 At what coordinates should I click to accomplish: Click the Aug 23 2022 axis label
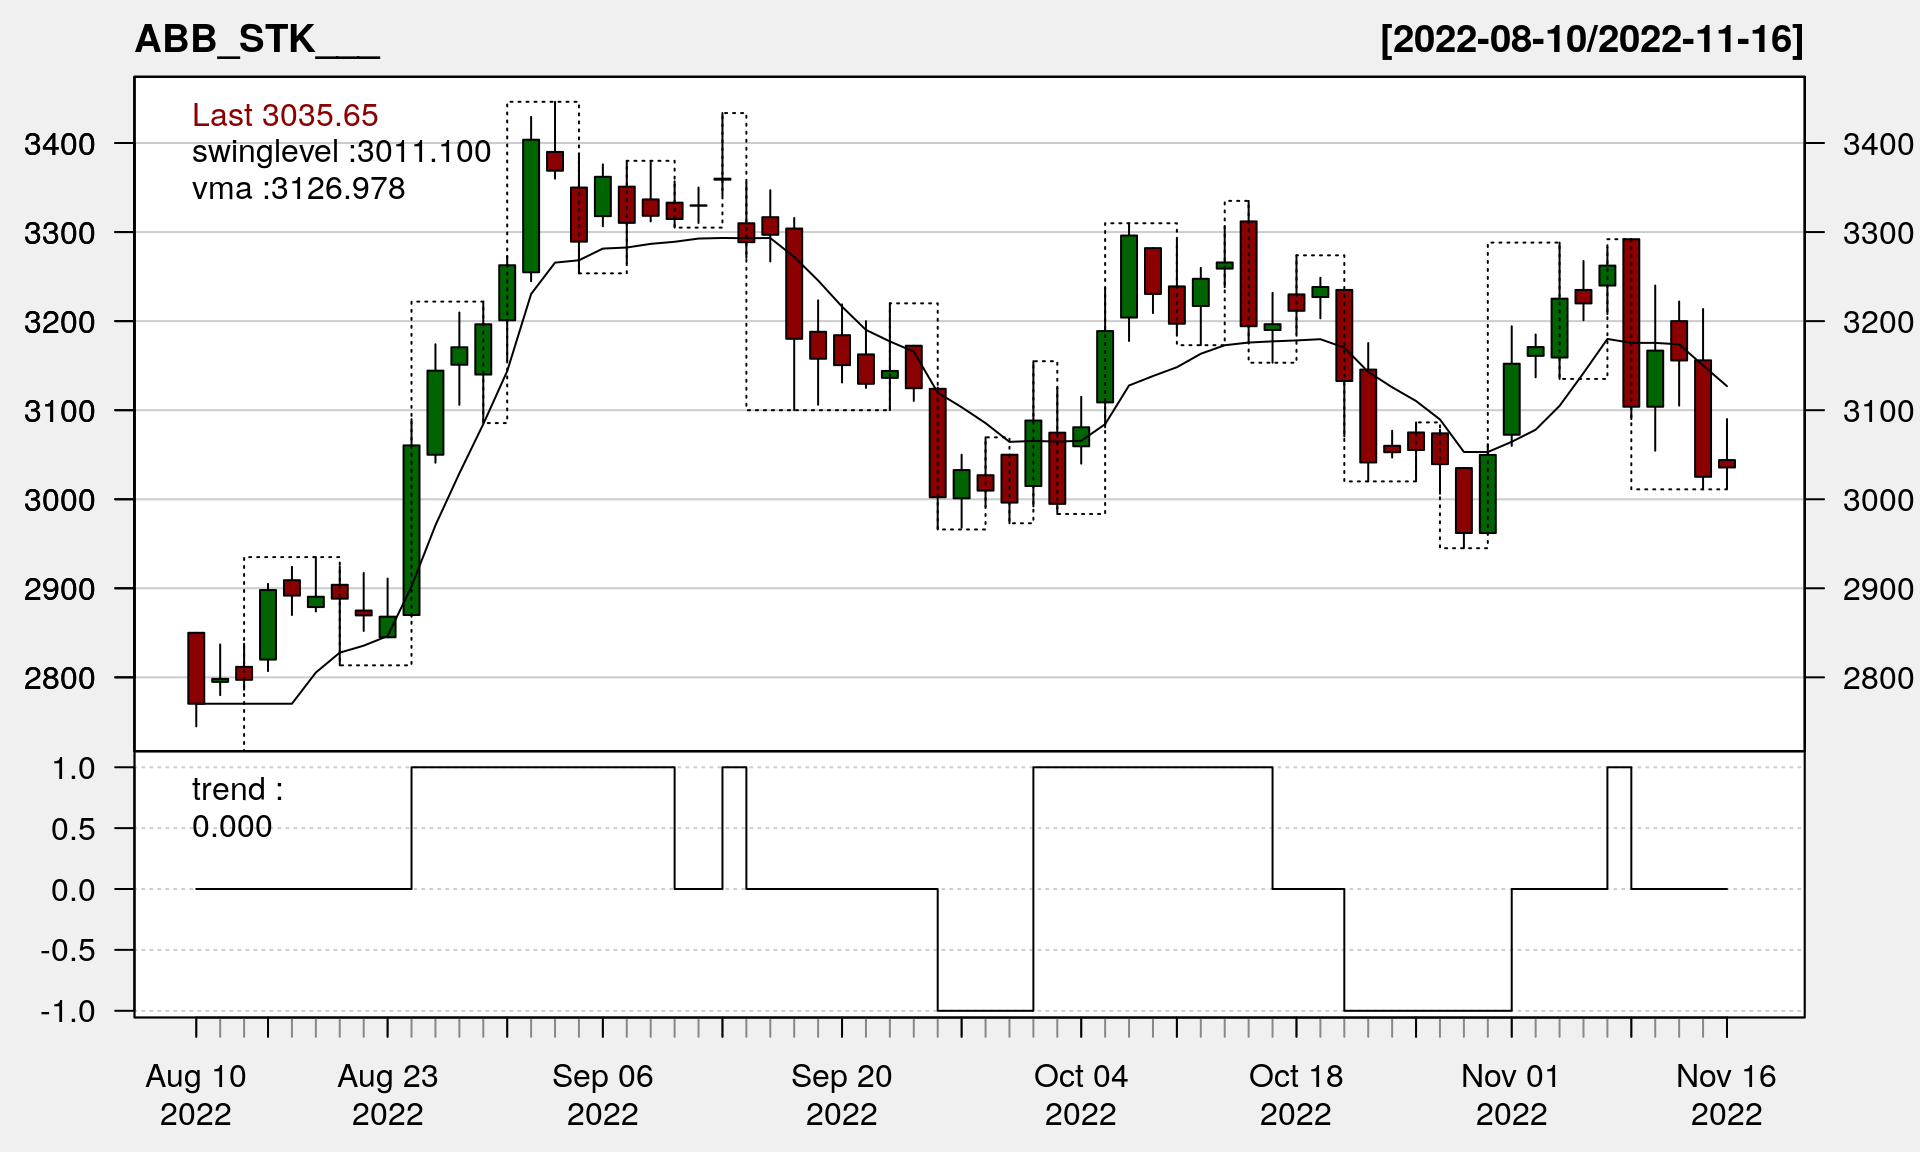pos(388,1095)
